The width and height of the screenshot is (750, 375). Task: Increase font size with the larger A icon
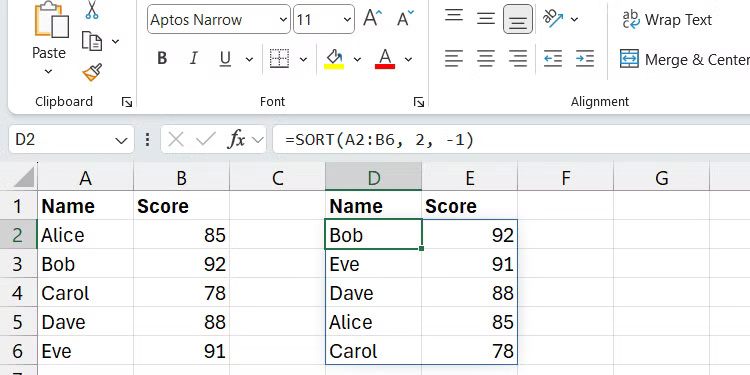[x=373, y=19]
